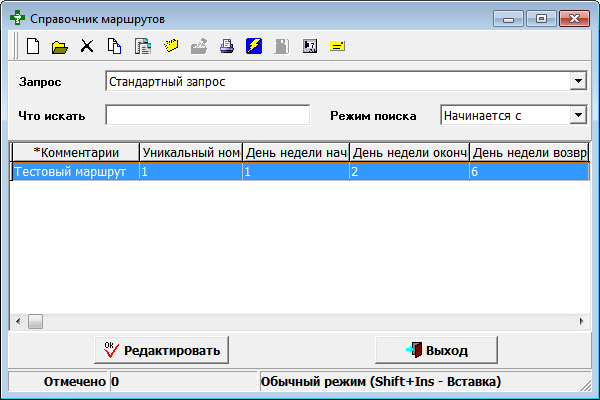This screenshot has width=600, height=400.
Task: Click the Open folder toolbar icon
Action: 60,47
